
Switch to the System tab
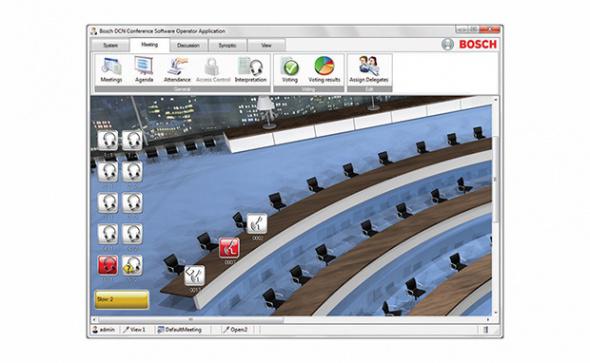pyautogui.click(x=111, y=46)
